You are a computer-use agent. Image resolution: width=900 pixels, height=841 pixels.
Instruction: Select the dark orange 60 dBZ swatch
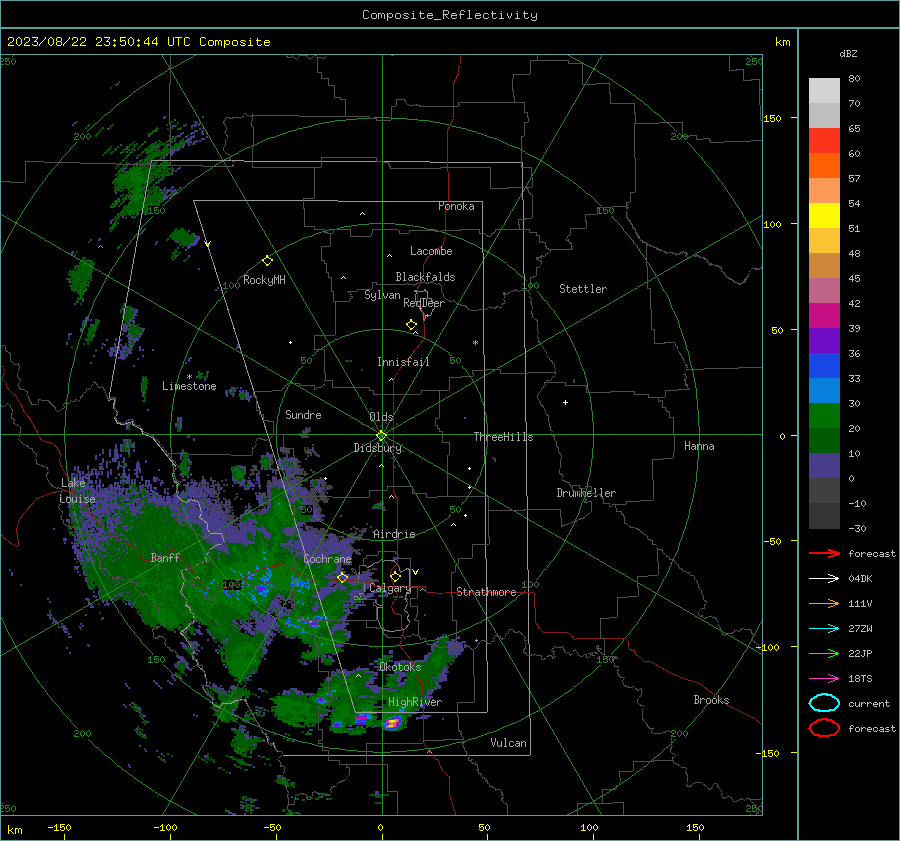824,165
